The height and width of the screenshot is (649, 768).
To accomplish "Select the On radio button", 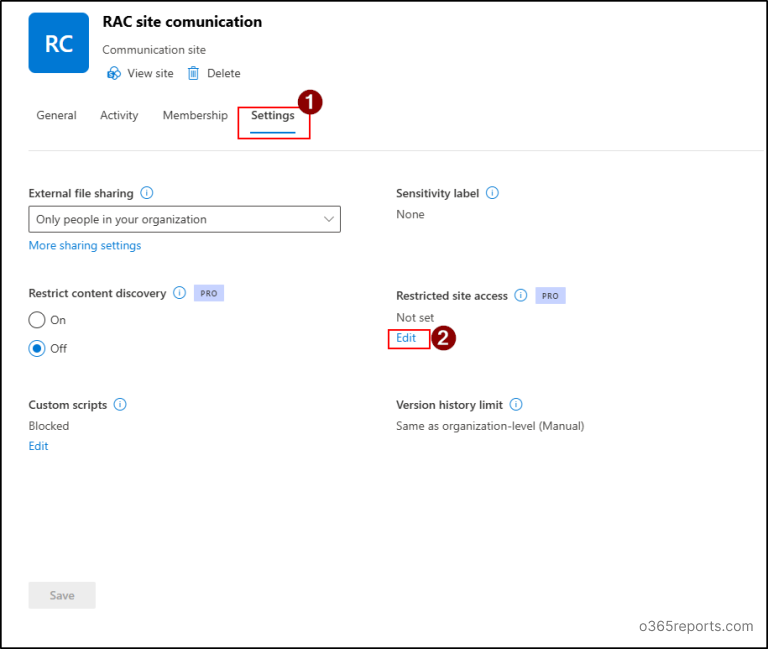I will pos(37,320).
